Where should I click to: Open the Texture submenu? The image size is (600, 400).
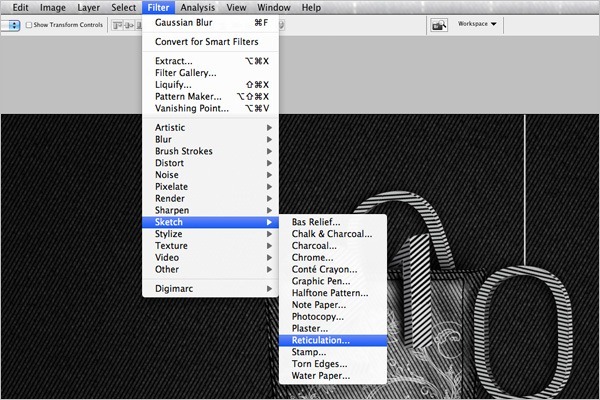(x=210, y=246)
